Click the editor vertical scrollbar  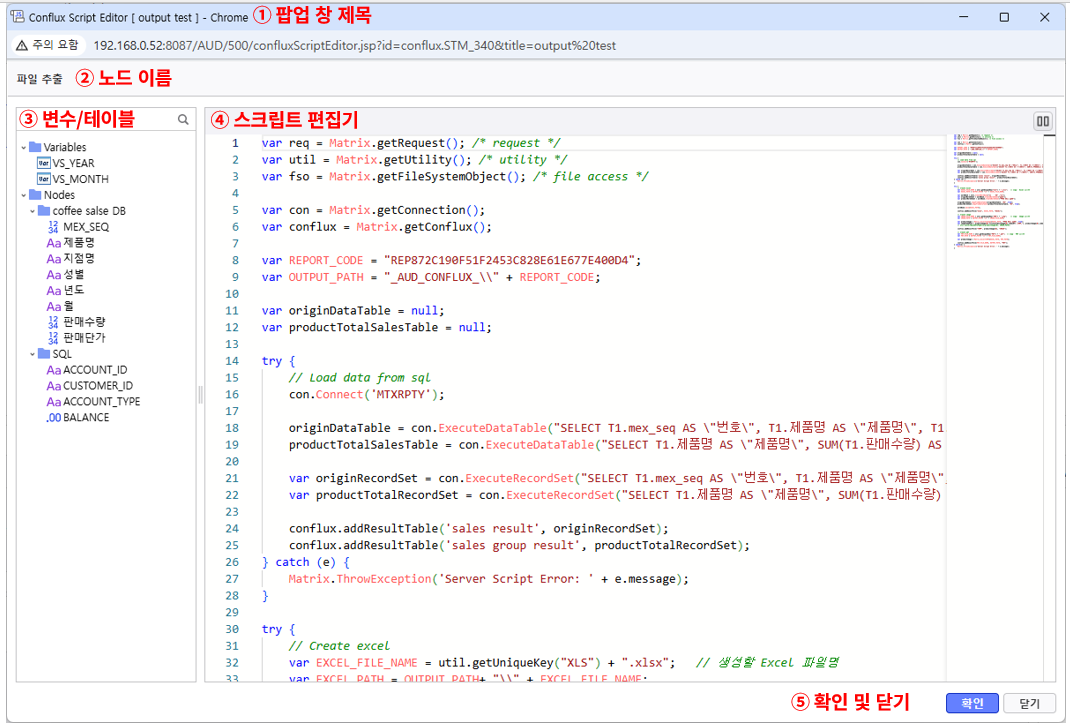click(x=1050, y=400)
